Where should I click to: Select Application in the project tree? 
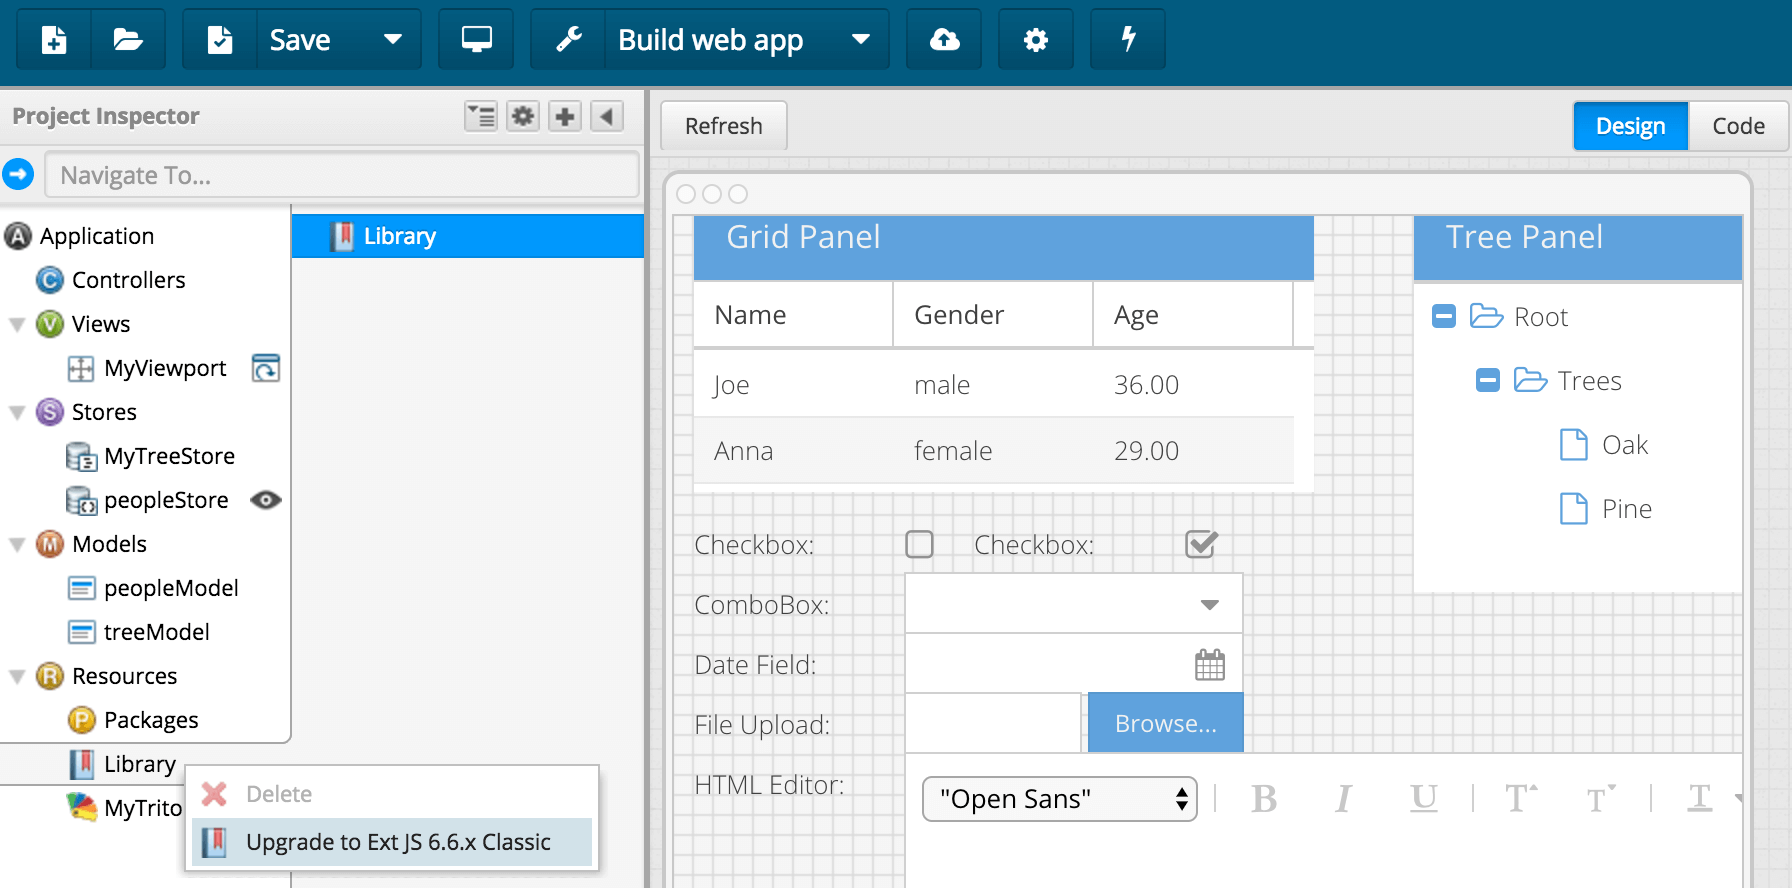pyautogui.click(x=97, y=236)
